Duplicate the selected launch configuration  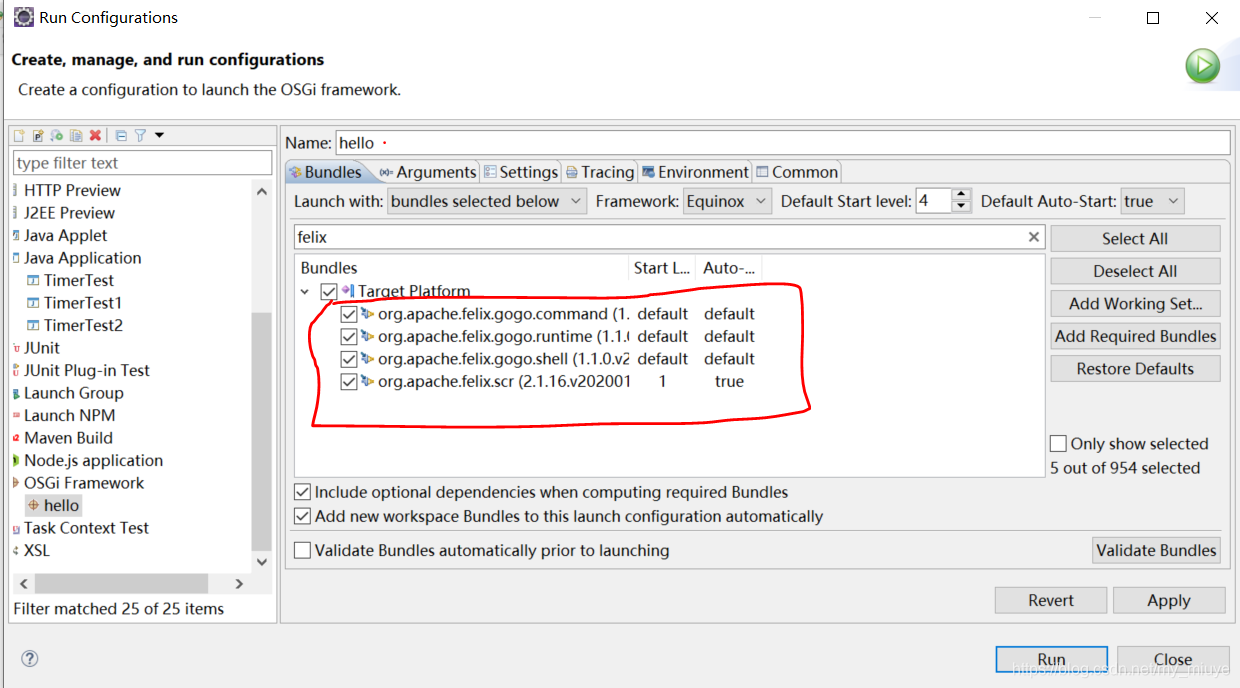pyautogui.click(x=75, y=135)
